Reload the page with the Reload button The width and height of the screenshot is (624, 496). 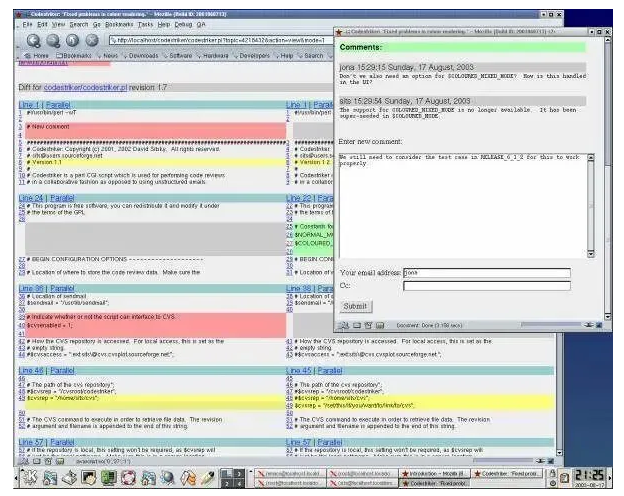[72, 40]
